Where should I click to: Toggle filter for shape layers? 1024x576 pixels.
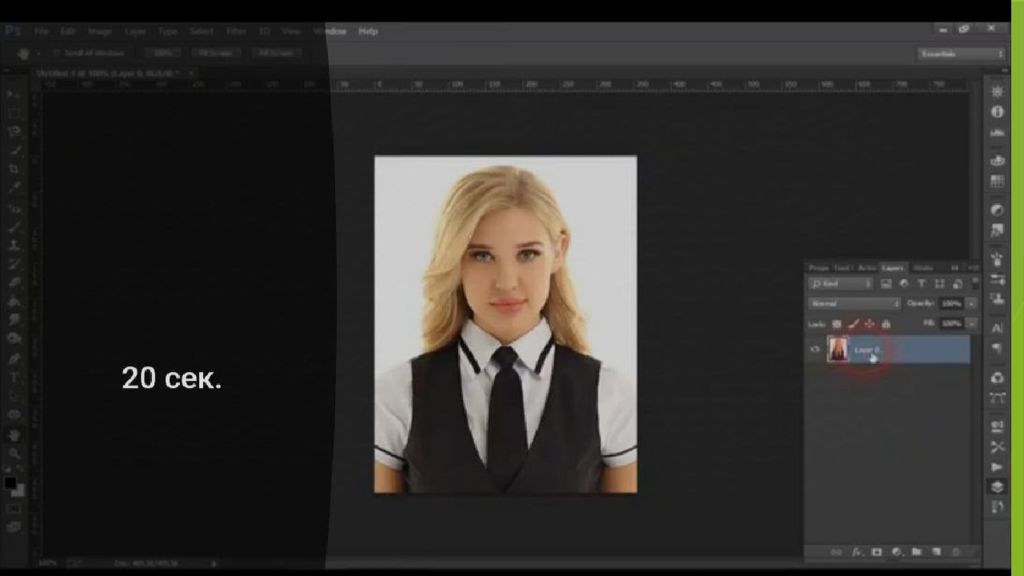(x=940, y=284)
